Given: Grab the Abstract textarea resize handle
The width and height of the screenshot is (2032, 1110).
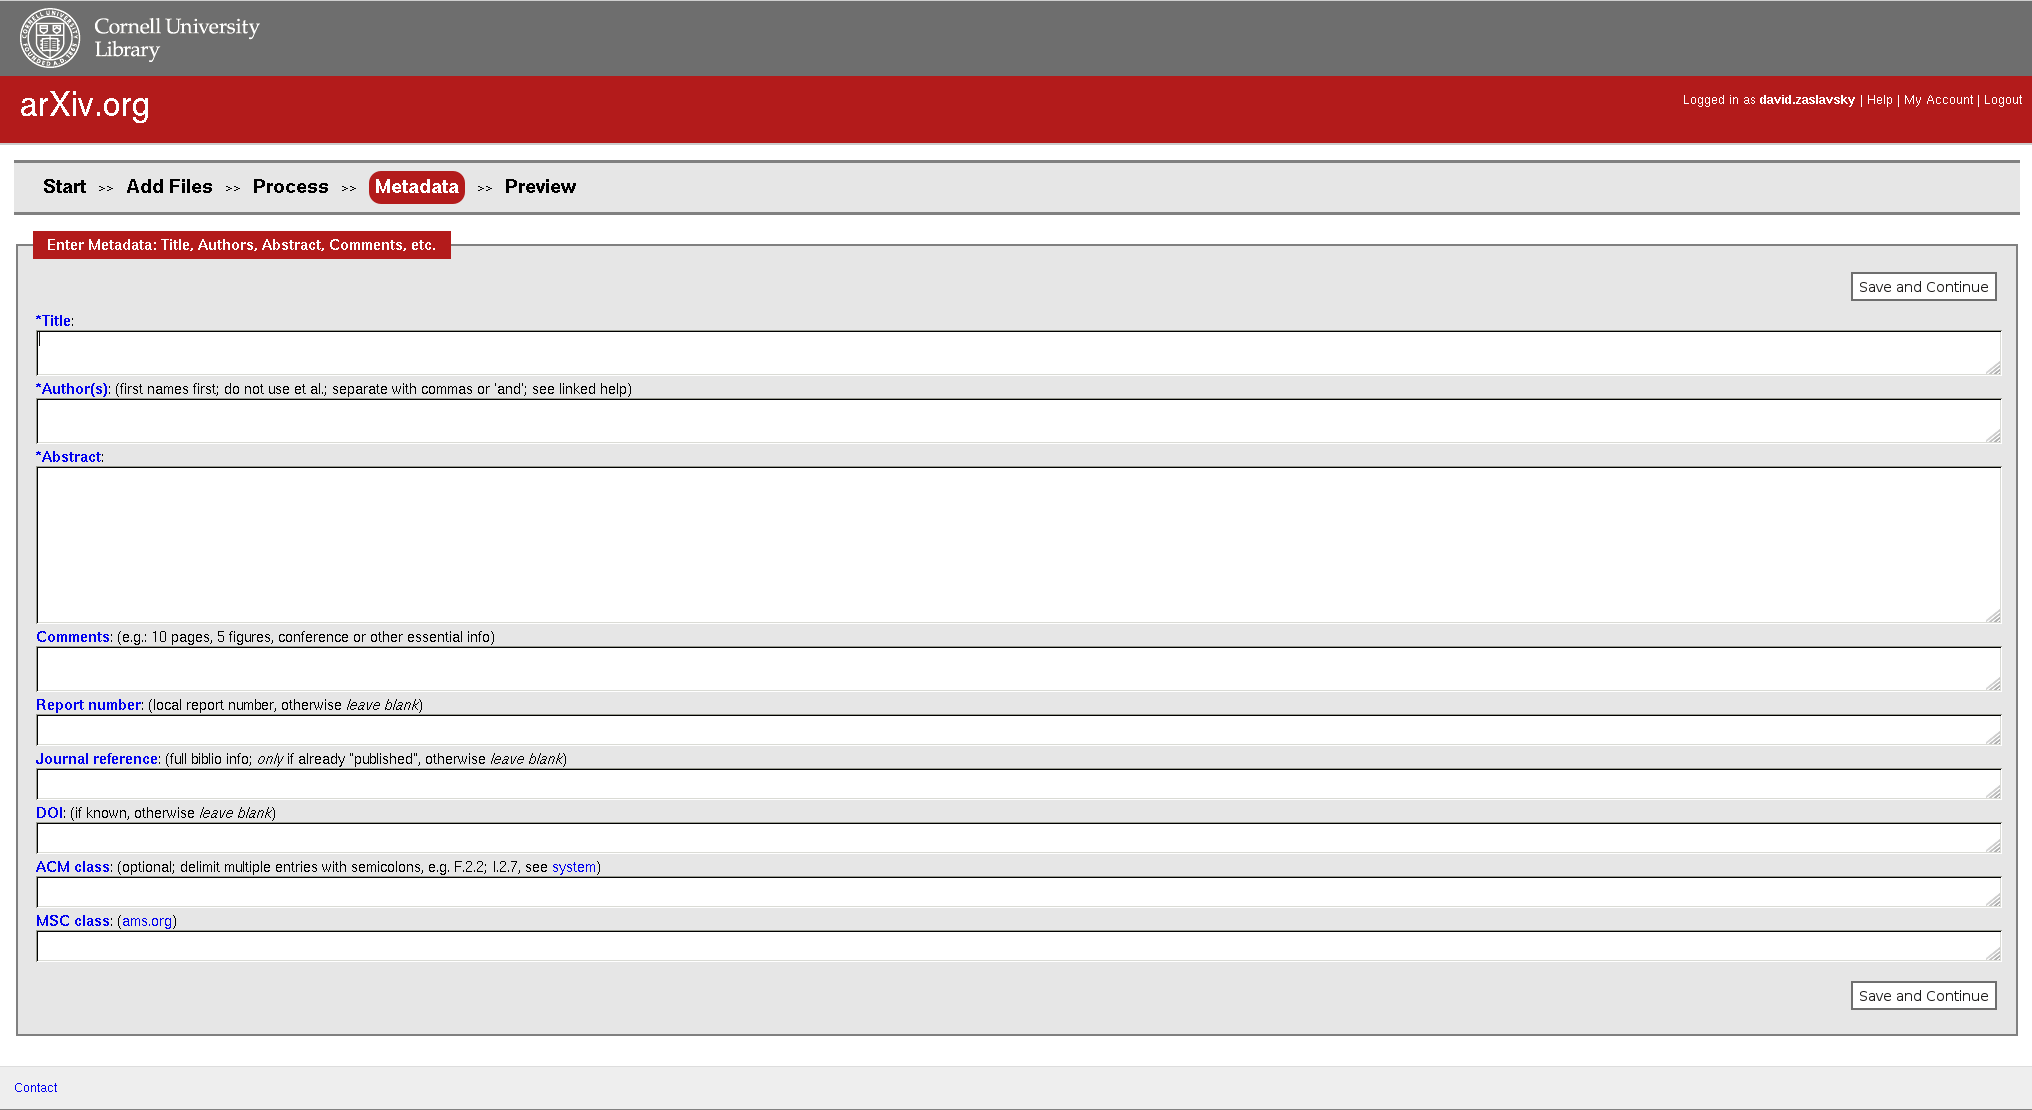Looking at the screenshot, I should coord(1993,616).
